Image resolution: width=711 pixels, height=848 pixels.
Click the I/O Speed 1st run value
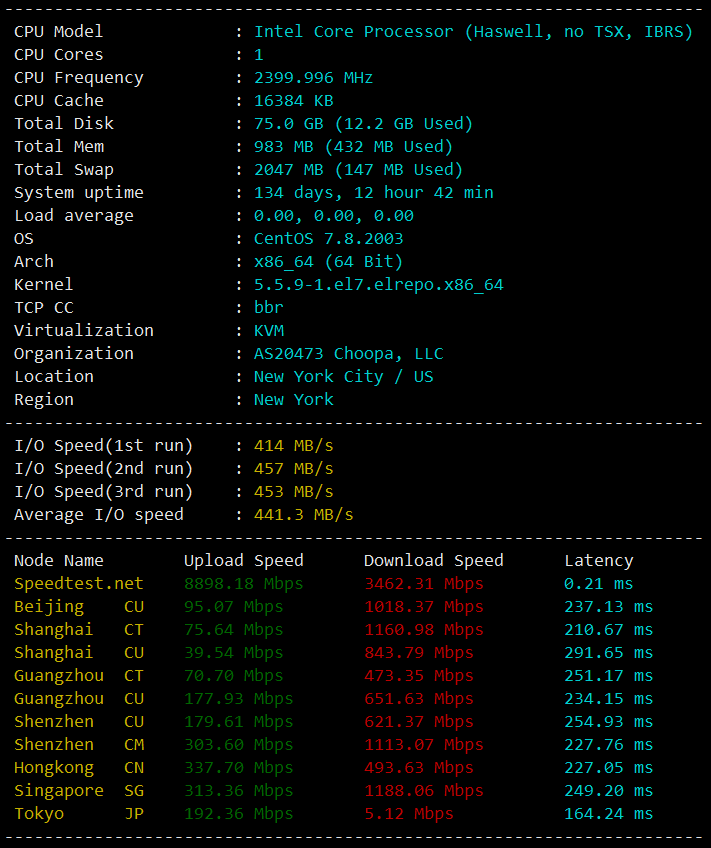point(294,446)
